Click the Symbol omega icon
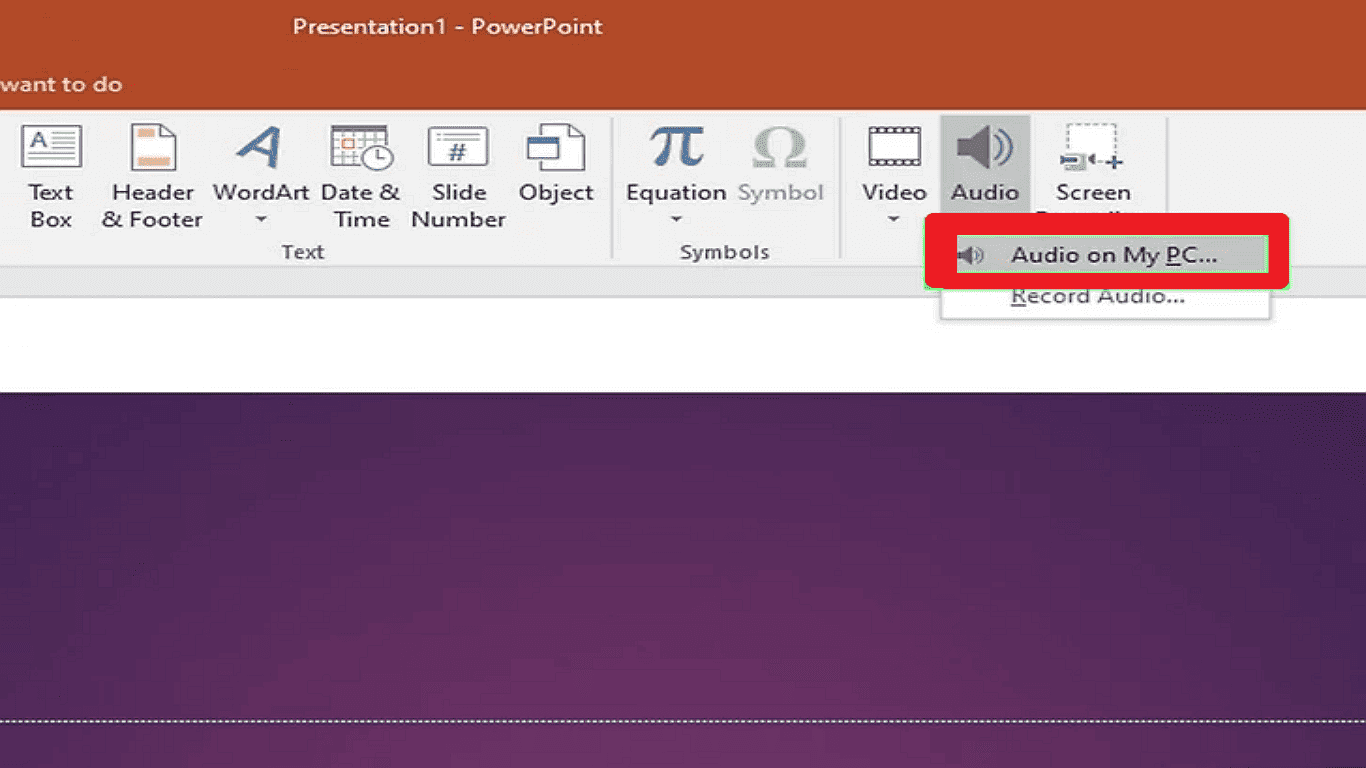Screen dimensions: 1366x768 pos(780,147)
